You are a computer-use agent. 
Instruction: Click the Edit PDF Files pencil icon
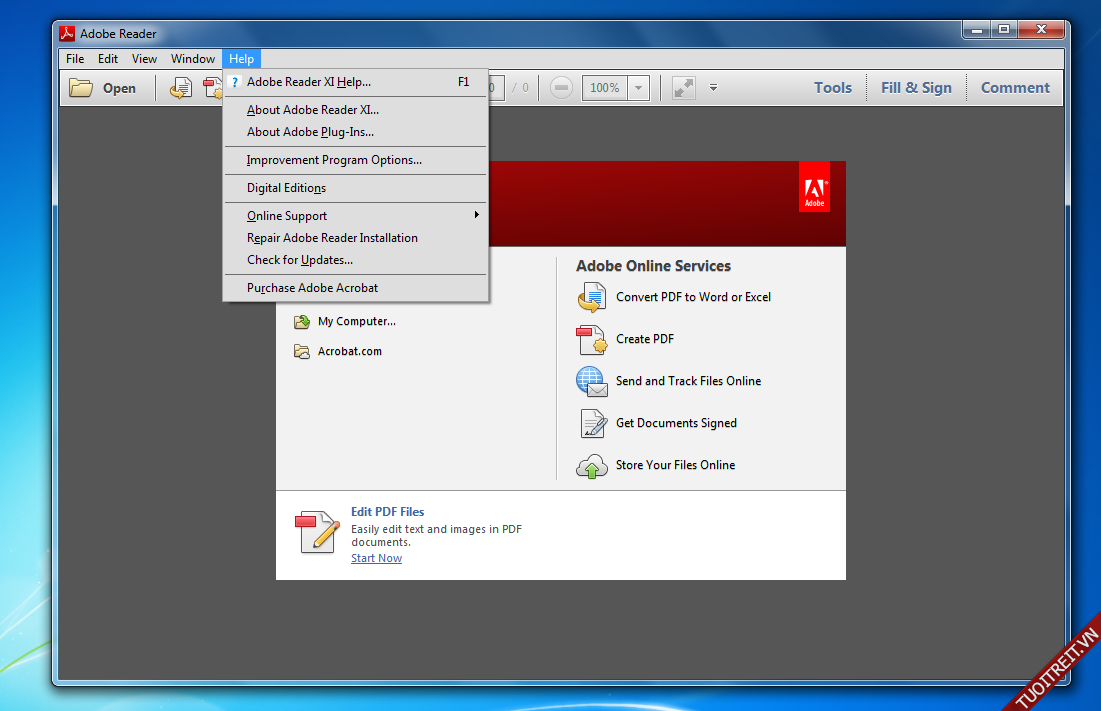click(317, 531)
